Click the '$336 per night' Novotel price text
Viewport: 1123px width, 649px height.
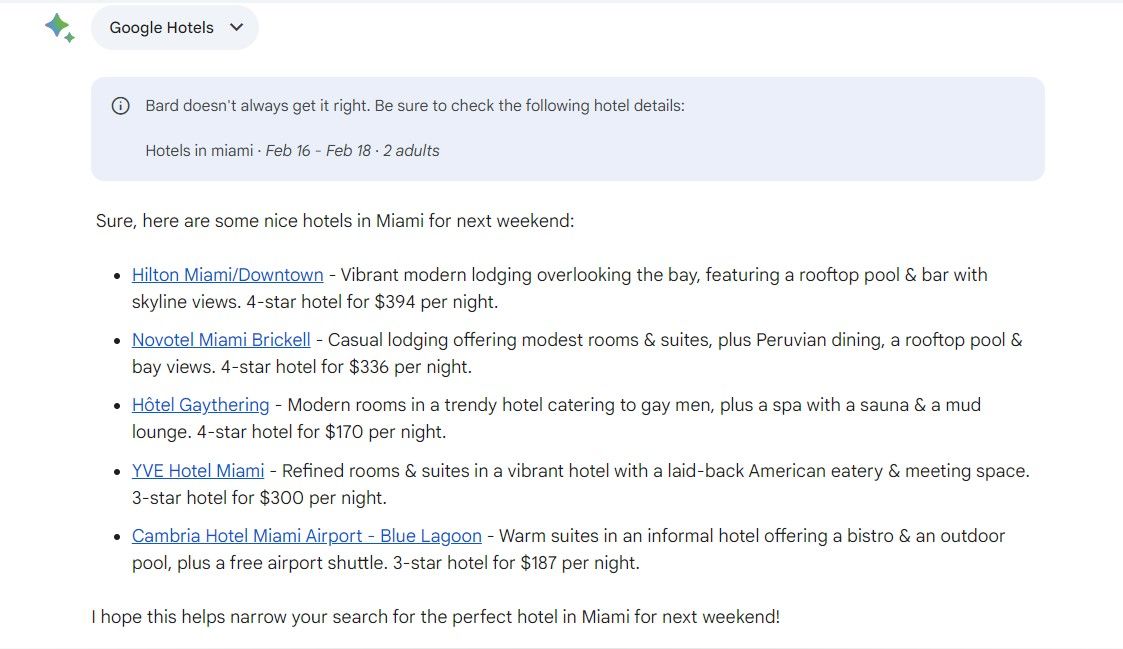(410, 367)
